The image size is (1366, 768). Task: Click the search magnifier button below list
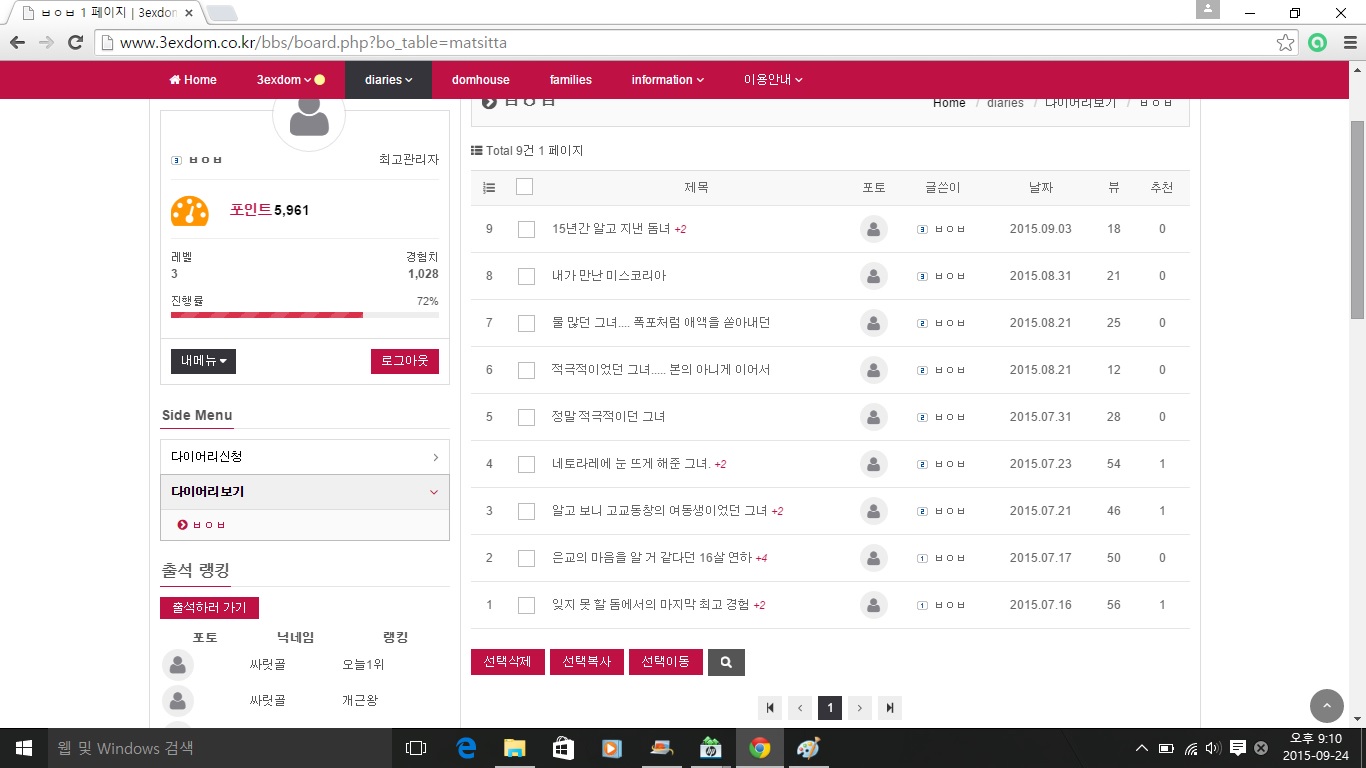click(726, 662)
